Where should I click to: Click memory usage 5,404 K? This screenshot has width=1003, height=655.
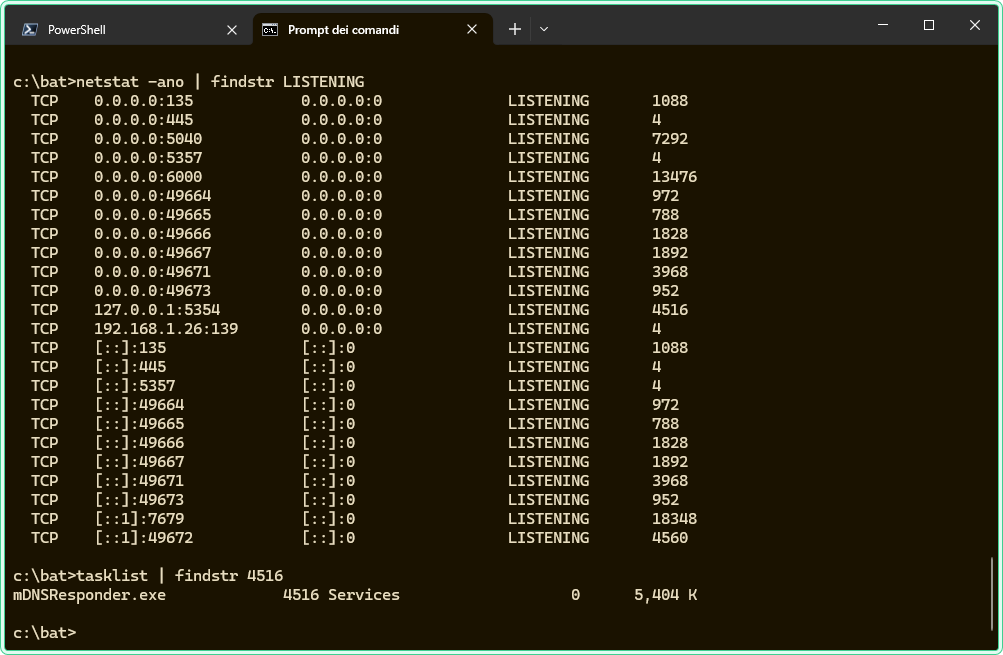pos(665,595)
